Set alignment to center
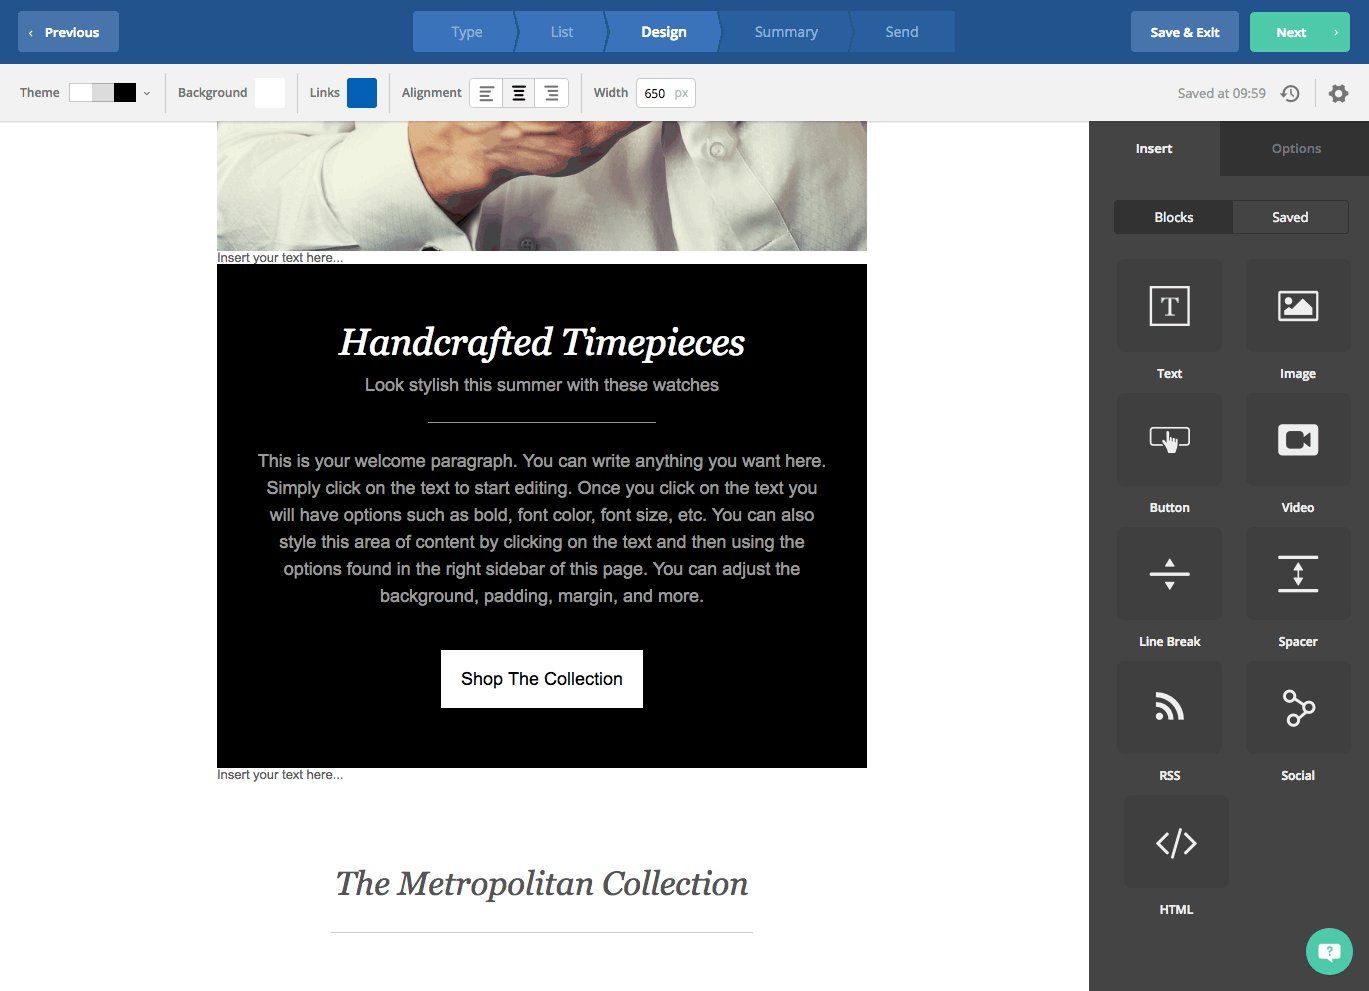The image size is (1369, 991). [519, 93]
